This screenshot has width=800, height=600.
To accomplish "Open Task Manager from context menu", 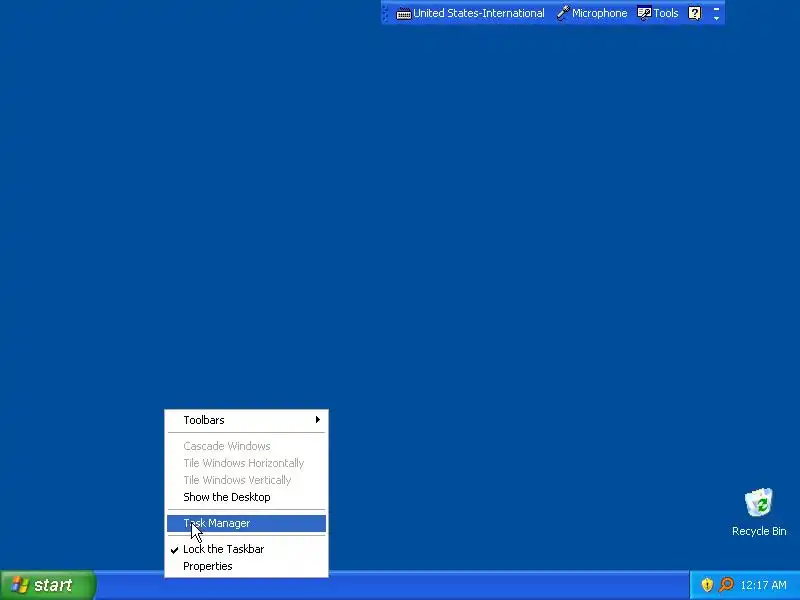I will click(x=246, y=523).
